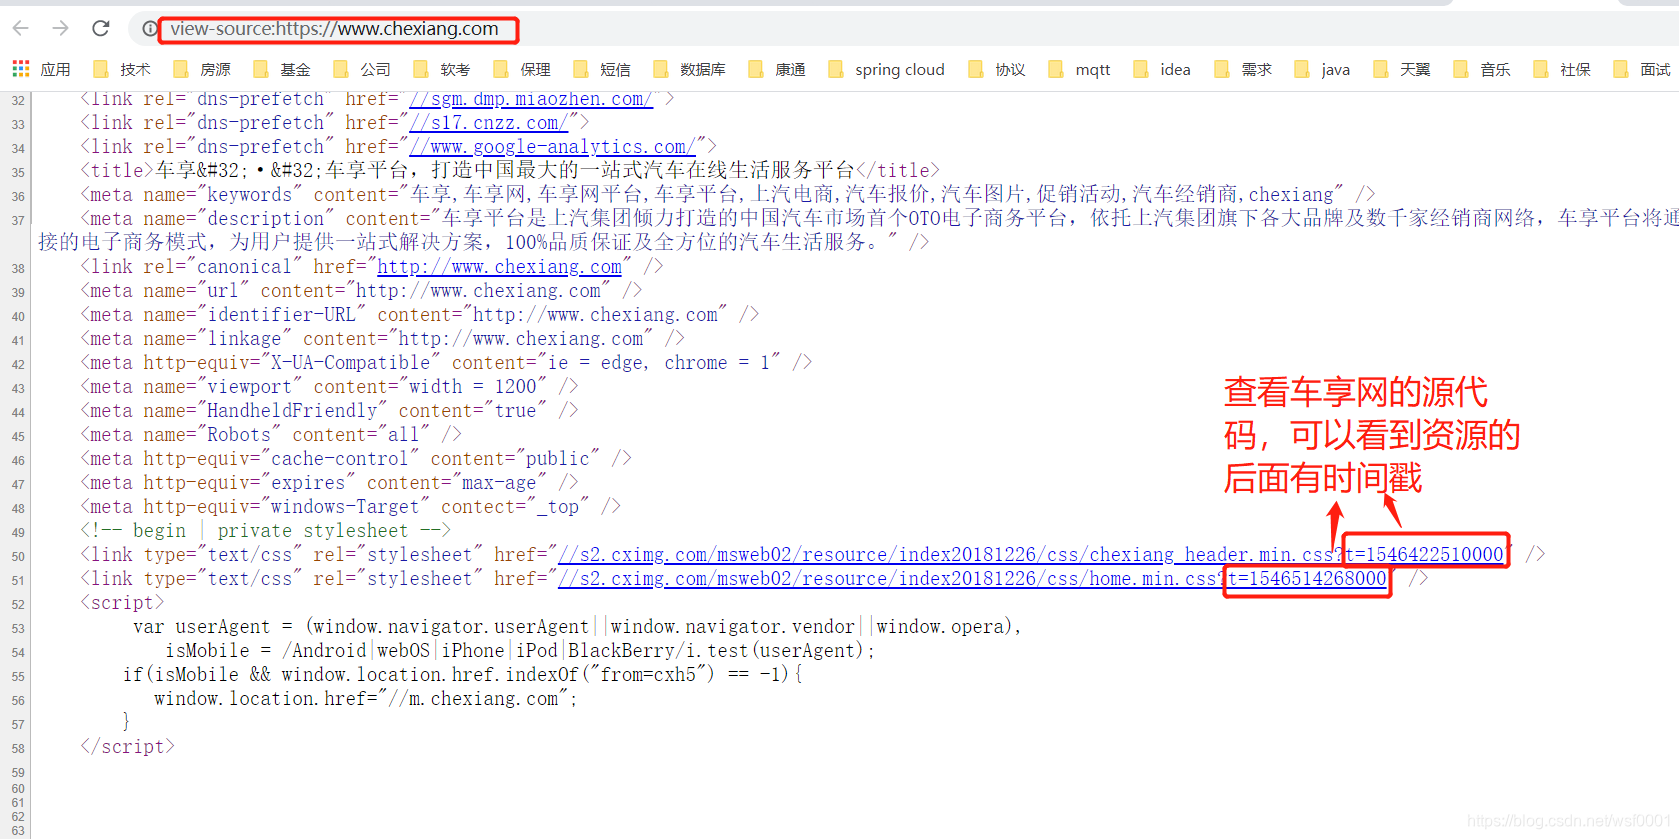Open the java bookmark folder
The width and height of the screenshot is (1679, 839).
tap(1322, 69)
